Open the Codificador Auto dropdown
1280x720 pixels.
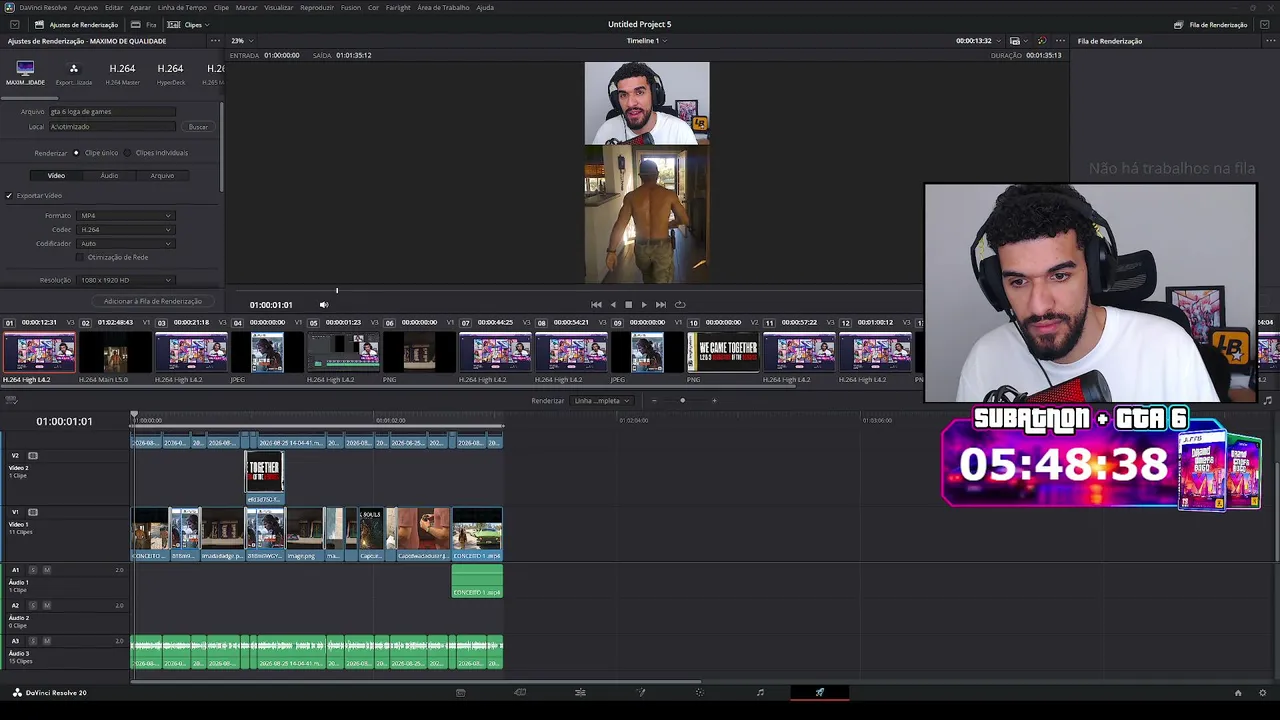pos(126,244)
